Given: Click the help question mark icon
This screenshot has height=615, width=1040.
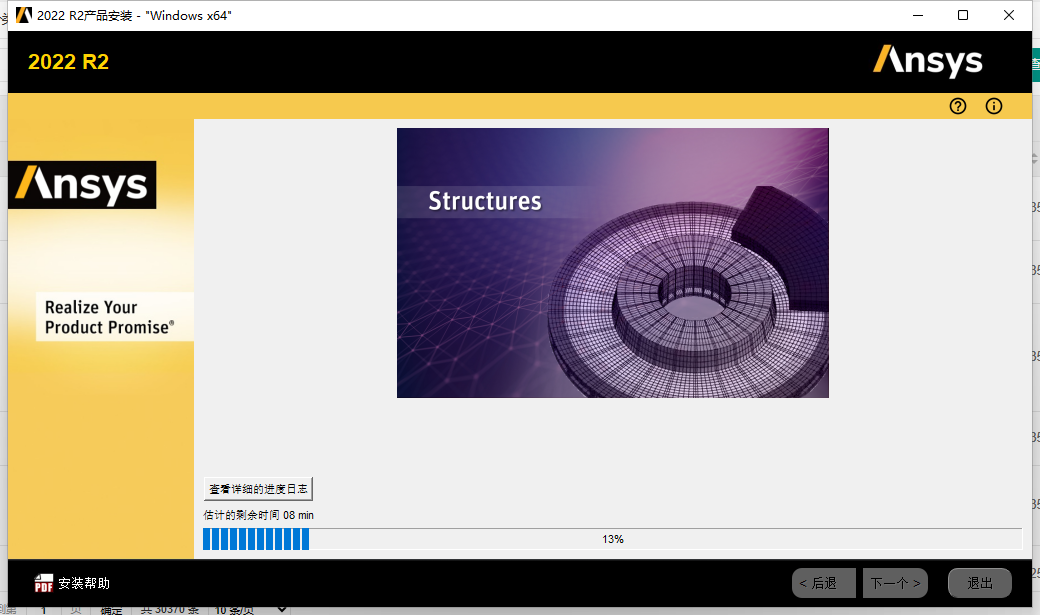Looking at the screenshot, I should pyautogui.click(x=957, y=106).
